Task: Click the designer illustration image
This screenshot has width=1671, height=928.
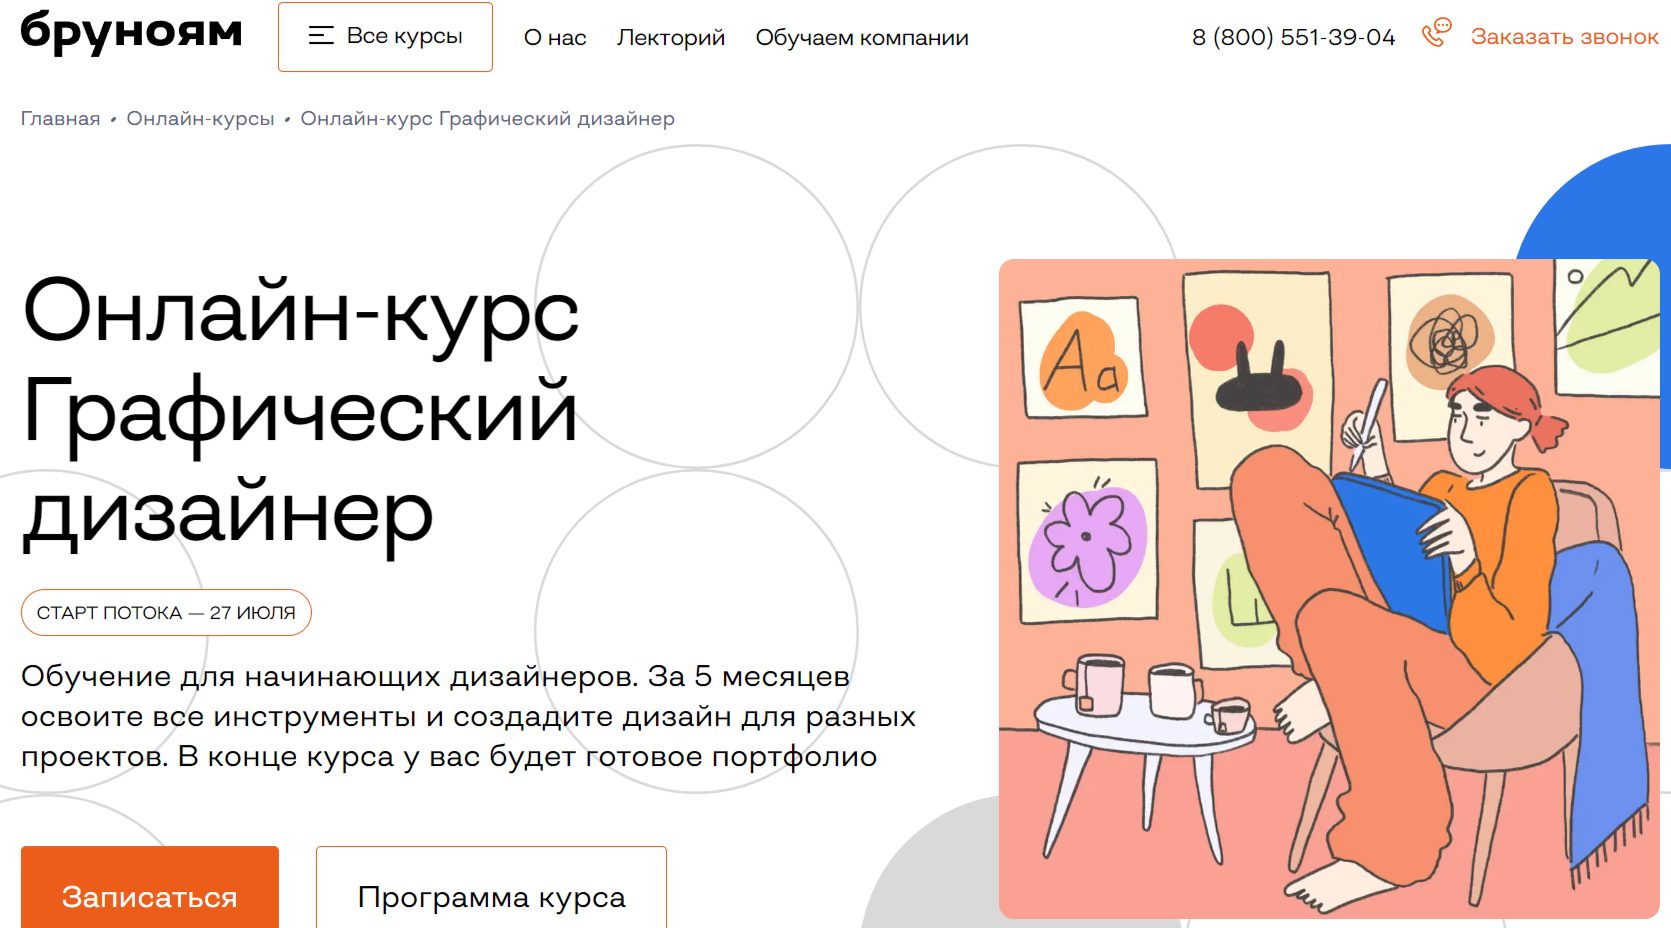Action: [x=1329, y=589]
